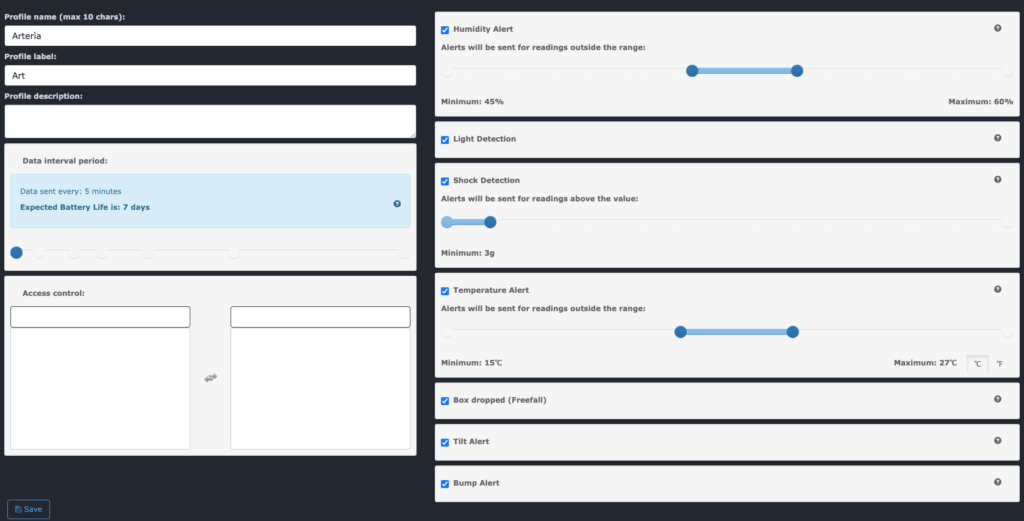Click the Shock Detection slider handle
The height and width of the screenshot is (521, 1024).
(x=490, y=222)
